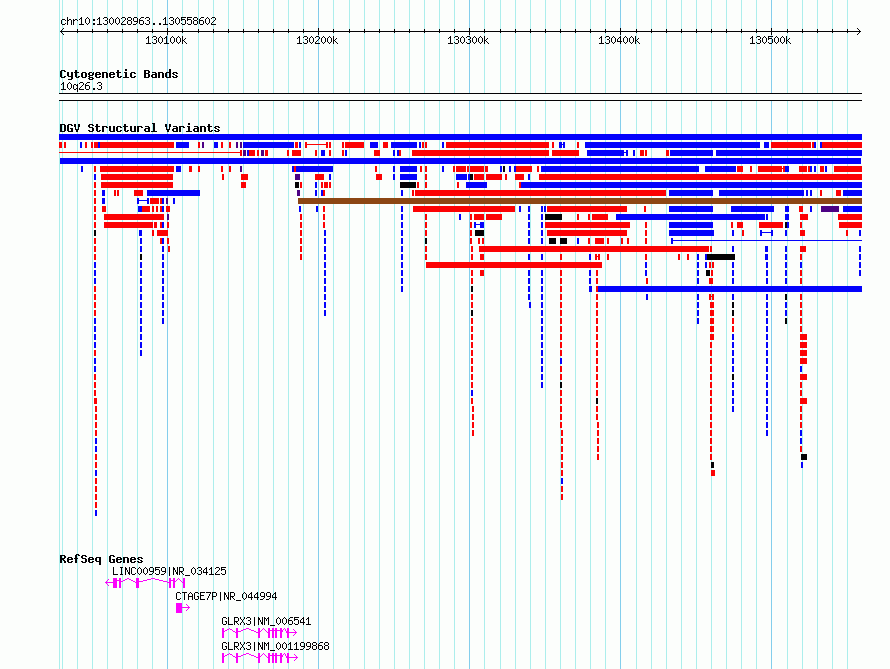Select the CTAGE7P gene glyph
This screenshot has height=669, width=890.
pyautogui.click(x=183, y=608)
